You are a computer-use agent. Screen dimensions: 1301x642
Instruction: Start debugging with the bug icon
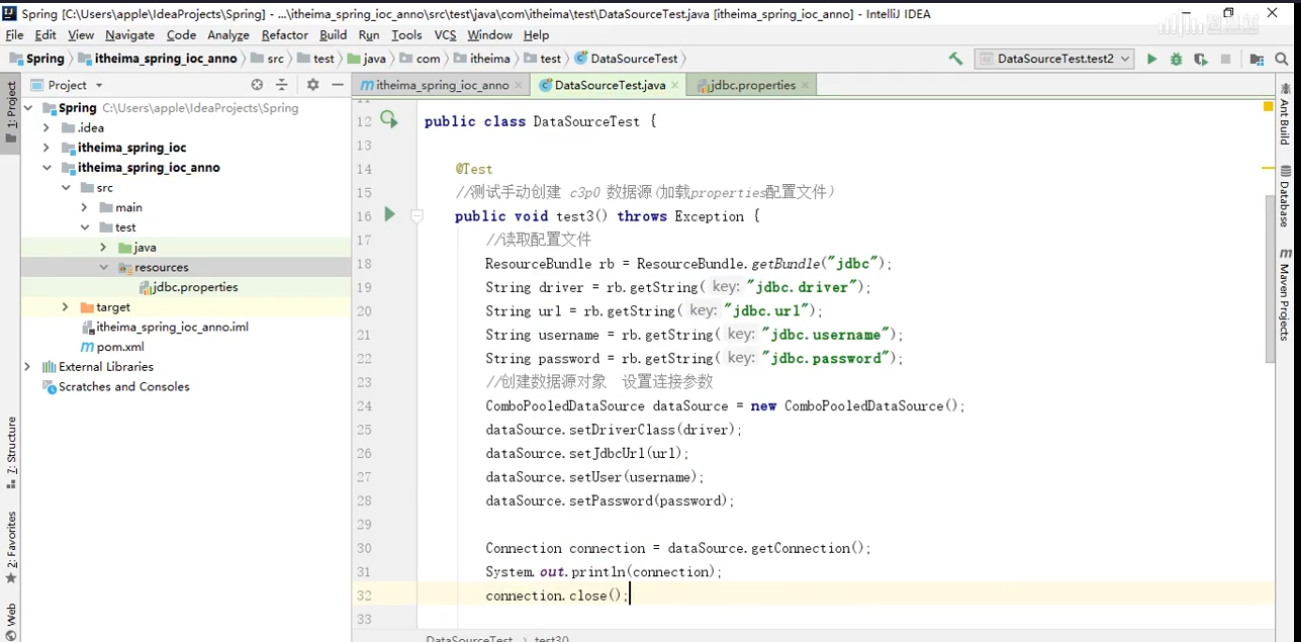click(1176, 59)
